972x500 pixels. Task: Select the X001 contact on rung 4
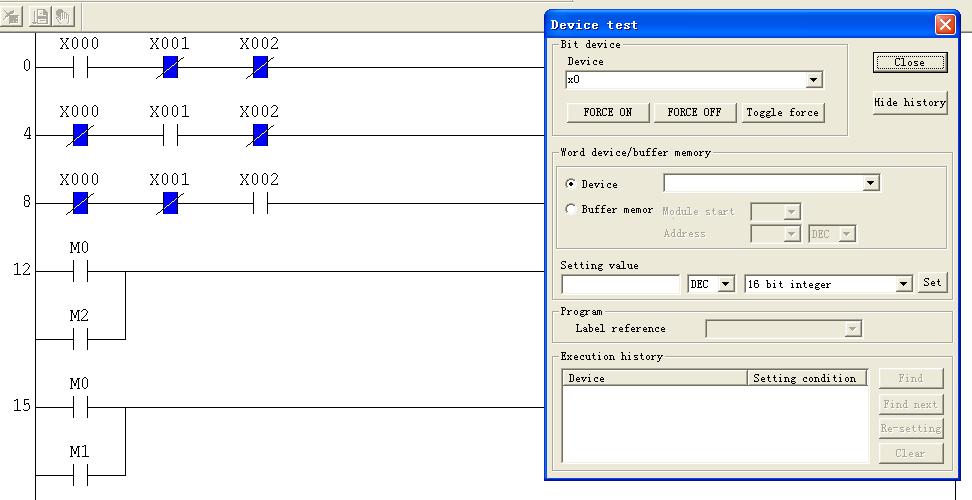[x=170, y=135]
